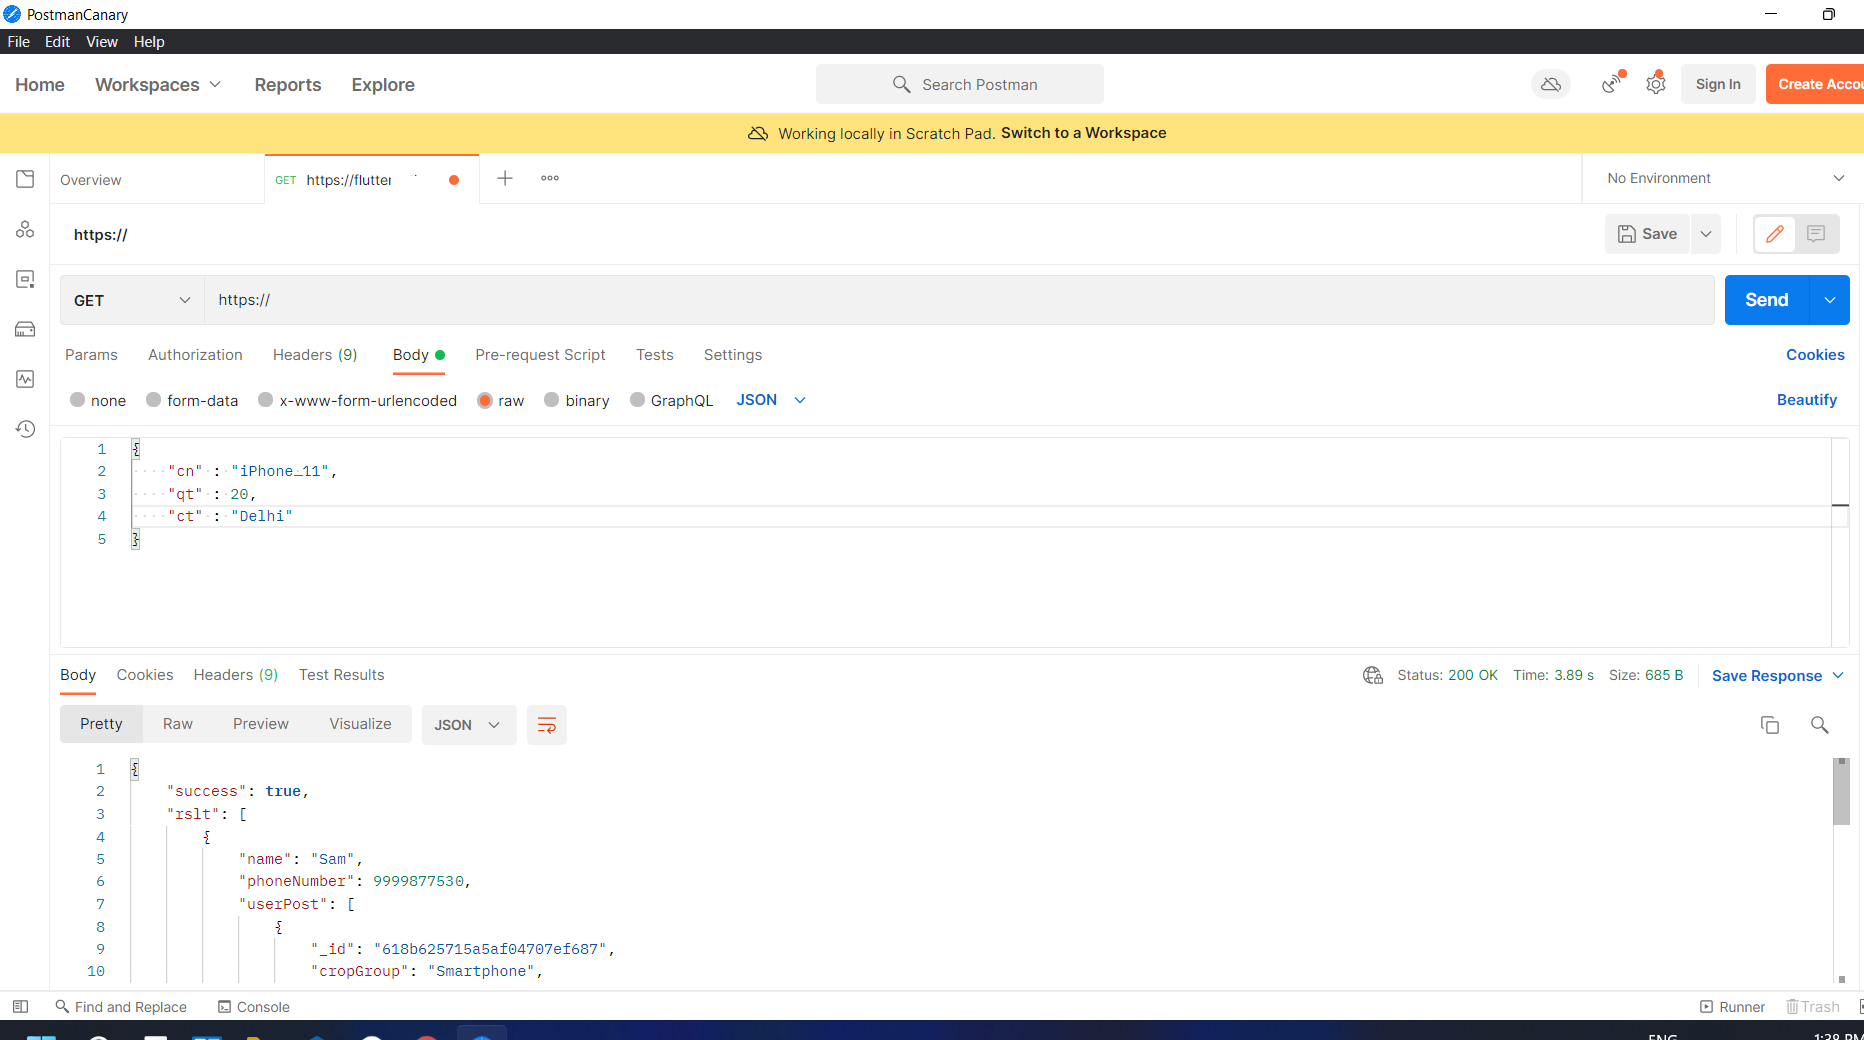
Task: Open the response JSON format dropdown
Action: point(468,725)
